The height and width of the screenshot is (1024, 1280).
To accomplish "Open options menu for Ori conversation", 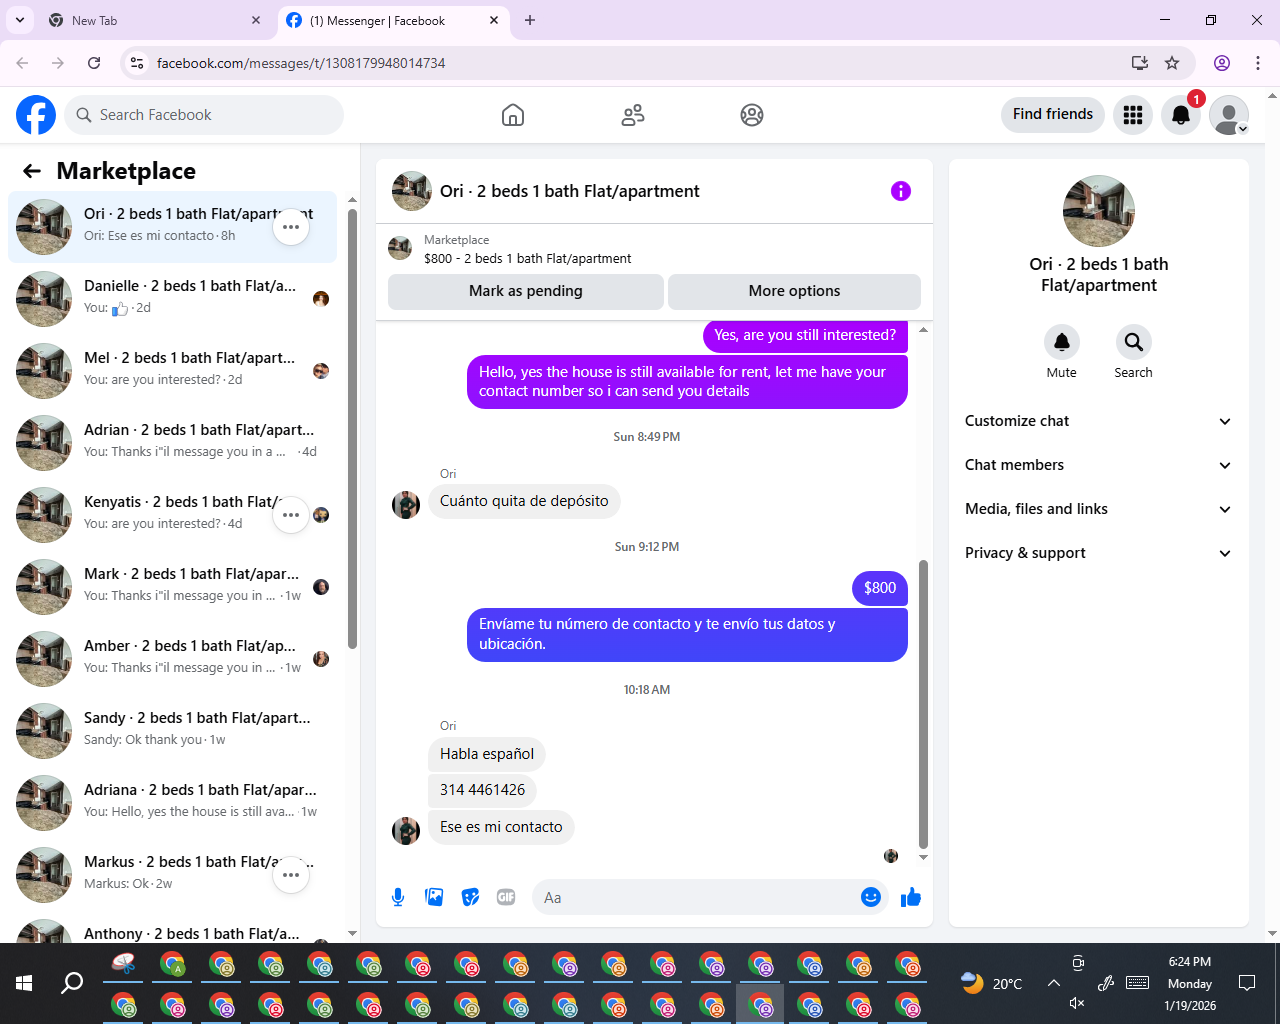I will [x=291, y=227].
